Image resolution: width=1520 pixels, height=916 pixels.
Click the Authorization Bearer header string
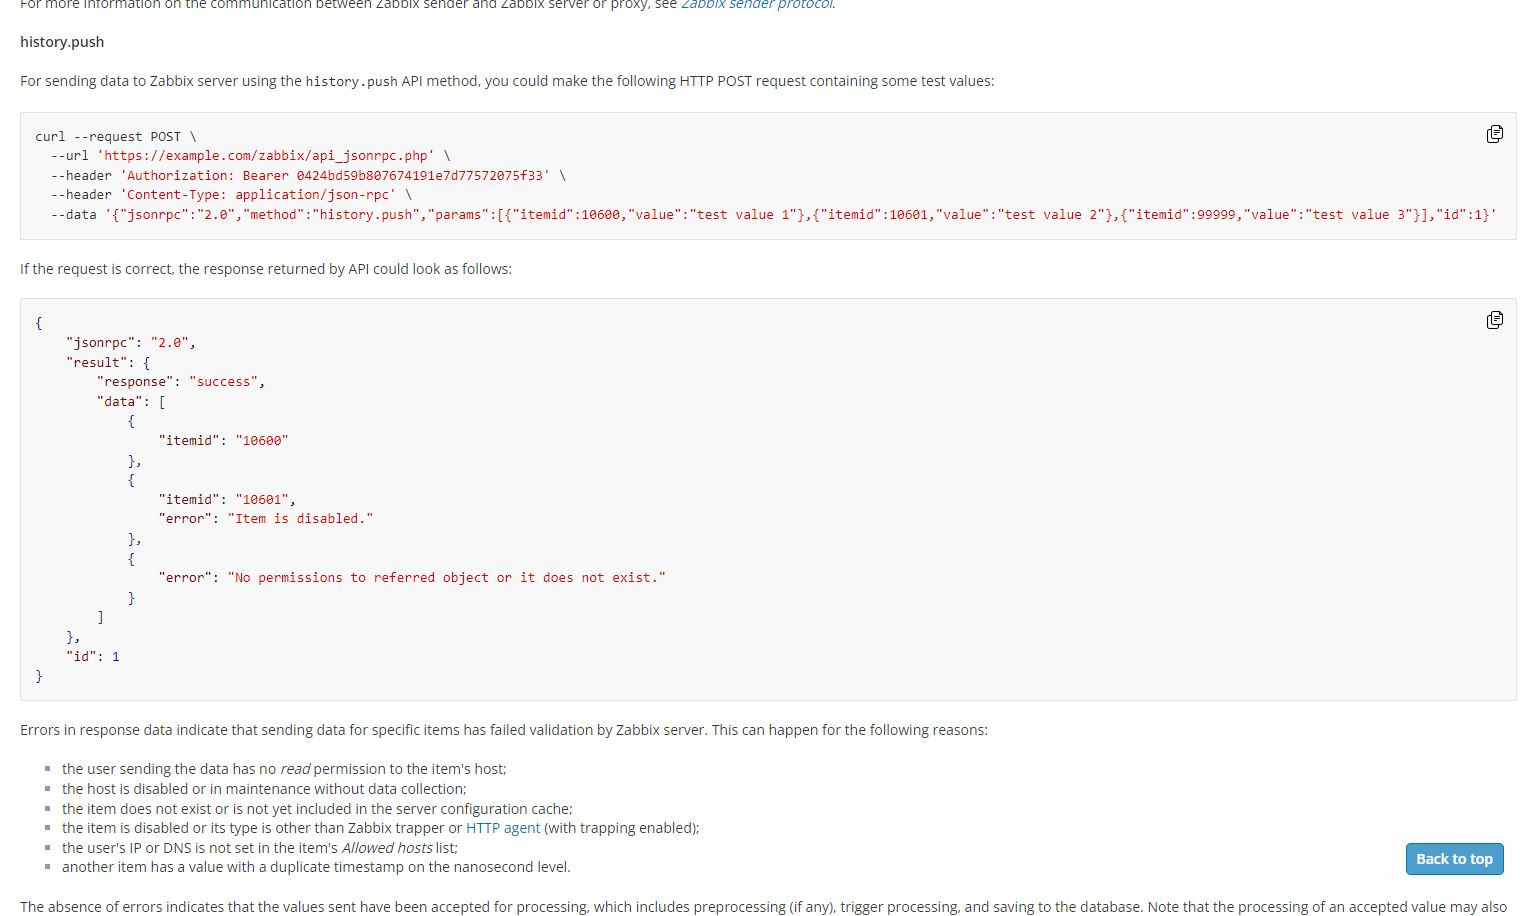(335, 175)
